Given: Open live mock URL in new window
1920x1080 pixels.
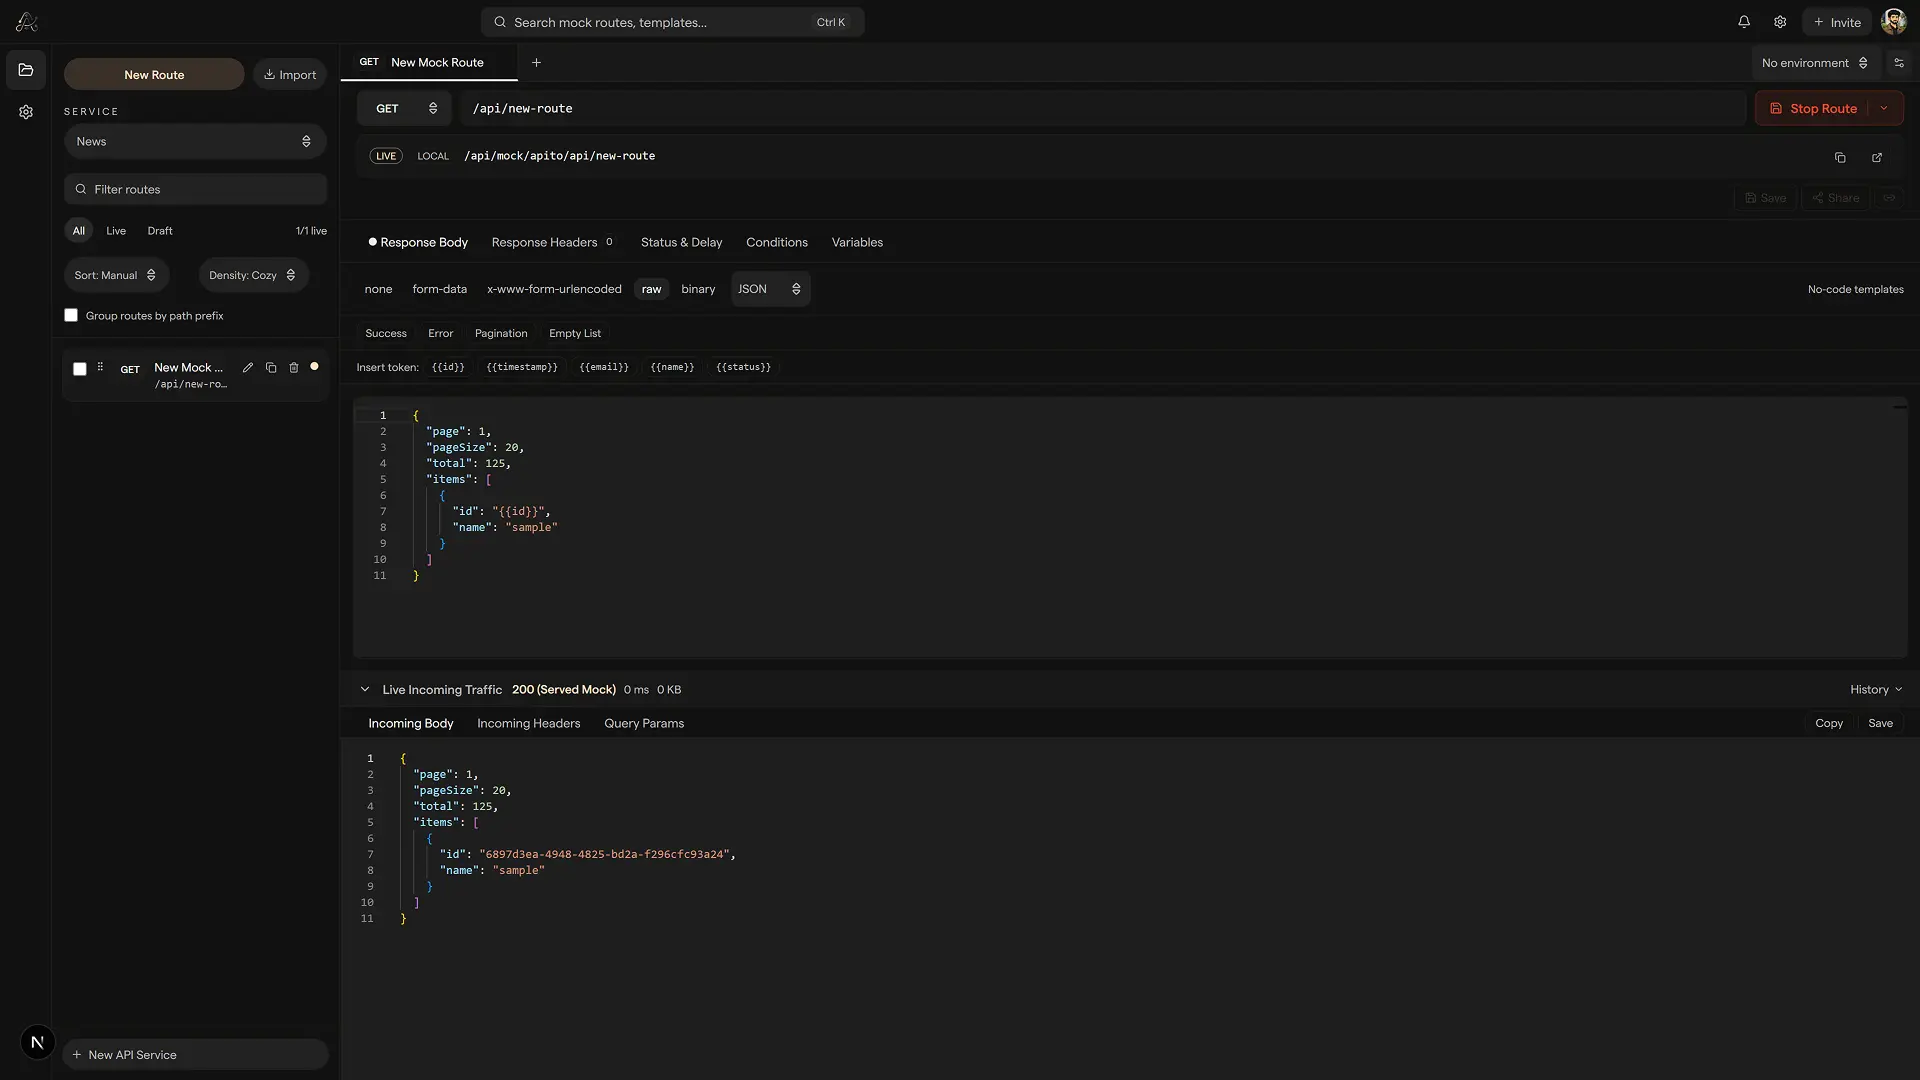Looking at the screenshot, I should [x=1877, y=157].
